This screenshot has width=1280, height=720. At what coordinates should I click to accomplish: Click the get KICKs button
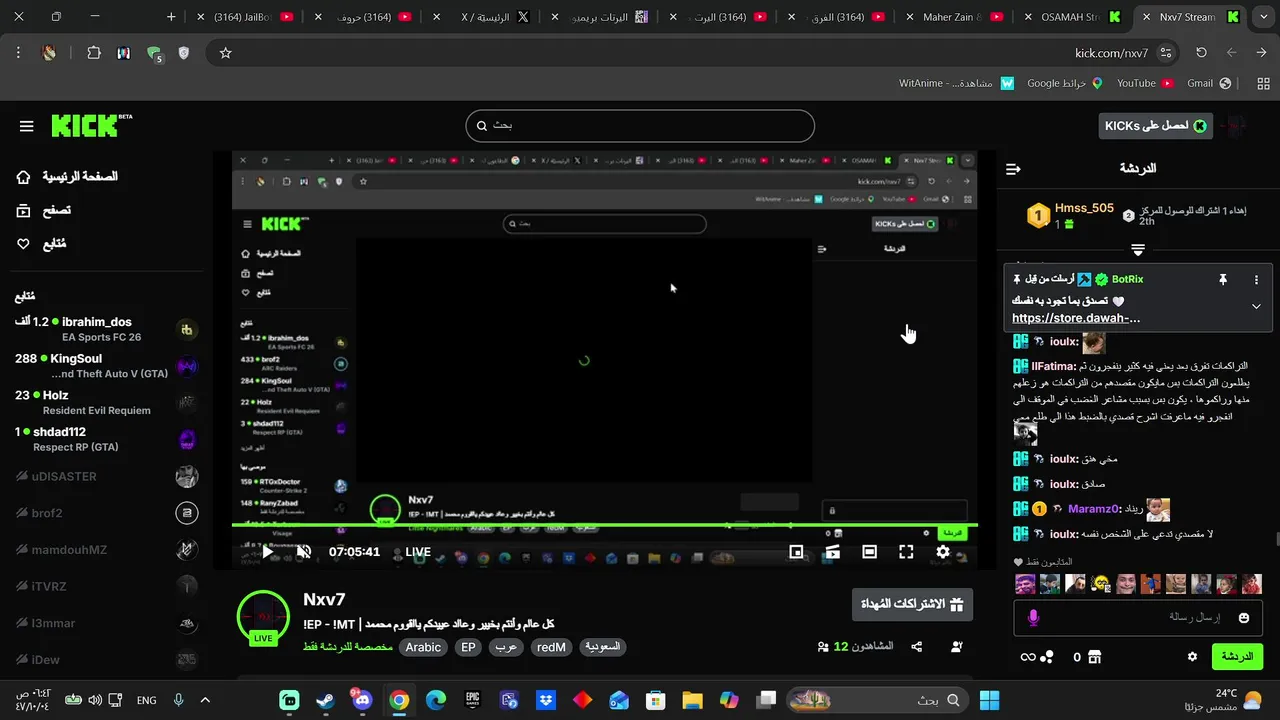point(1155,126)
